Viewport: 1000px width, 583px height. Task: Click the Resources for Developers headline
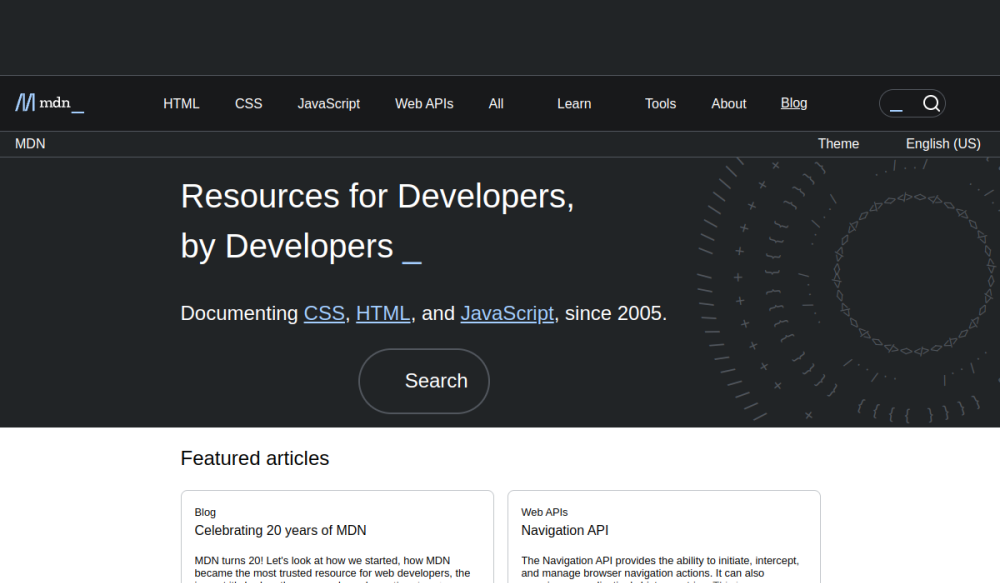(378, 221)
